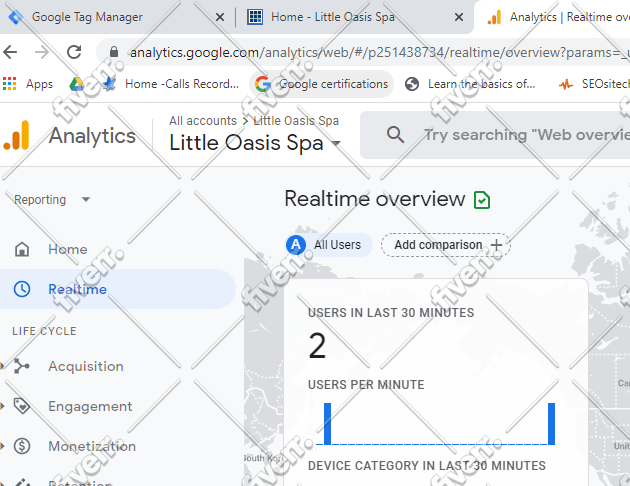
Task: Click the Realtime clock icon
Action: 22,289
